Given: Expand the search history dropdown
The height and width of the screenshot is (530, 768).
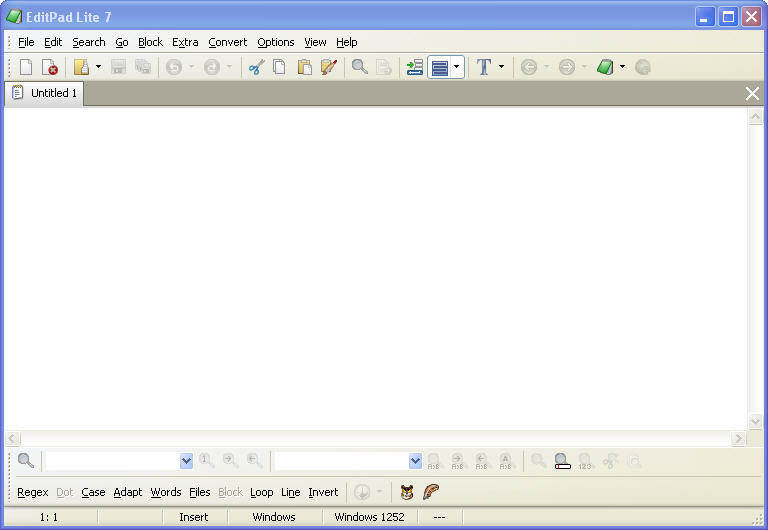Looking at the screenshot, I should tap(186, 461).
